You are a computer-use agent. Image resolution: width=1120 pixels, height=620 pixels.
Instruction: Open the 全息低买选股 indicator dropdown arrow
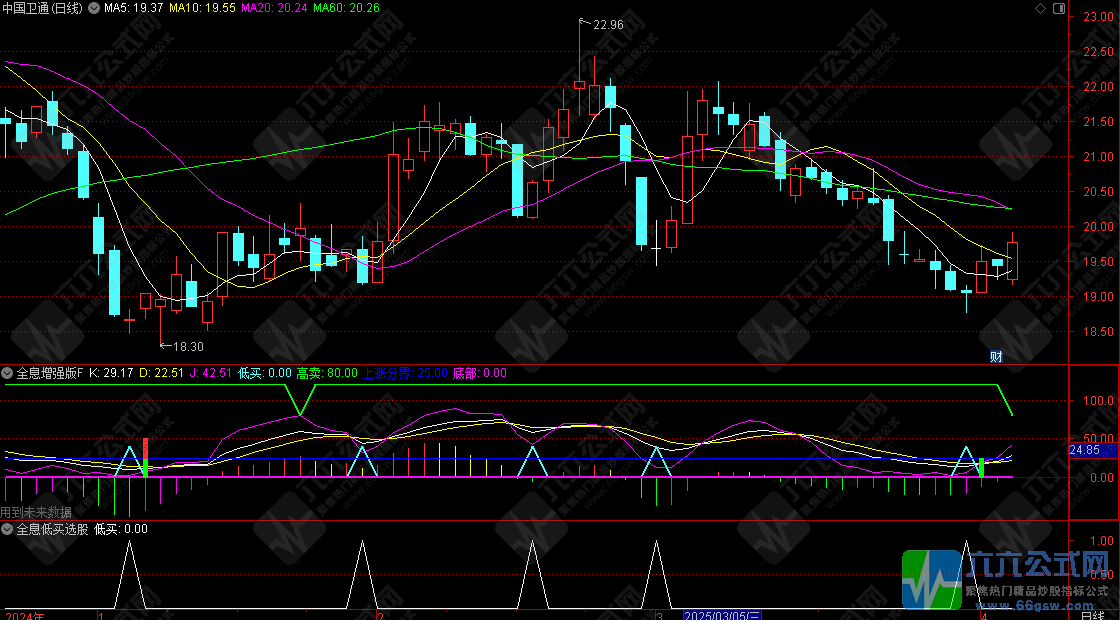pos(8,529)
